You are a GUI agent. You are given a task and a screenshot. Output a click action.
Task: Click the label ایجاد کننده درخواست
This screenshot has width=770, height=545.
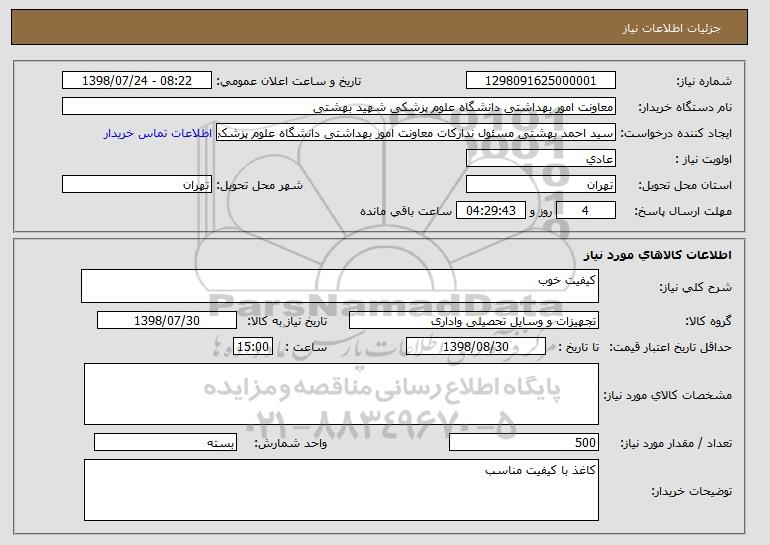pos(676,134)
